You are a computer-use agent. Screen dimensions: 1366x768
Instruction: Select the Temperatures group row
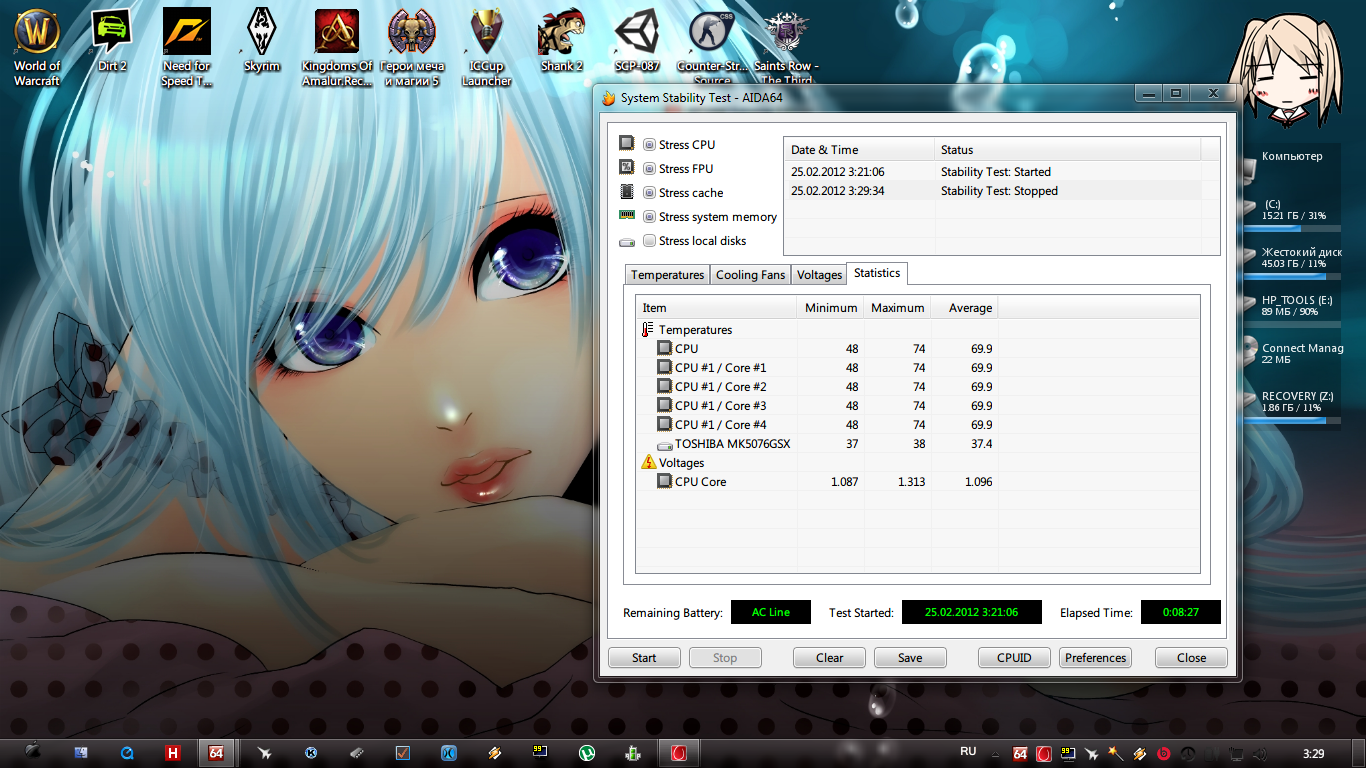point(917,330)
